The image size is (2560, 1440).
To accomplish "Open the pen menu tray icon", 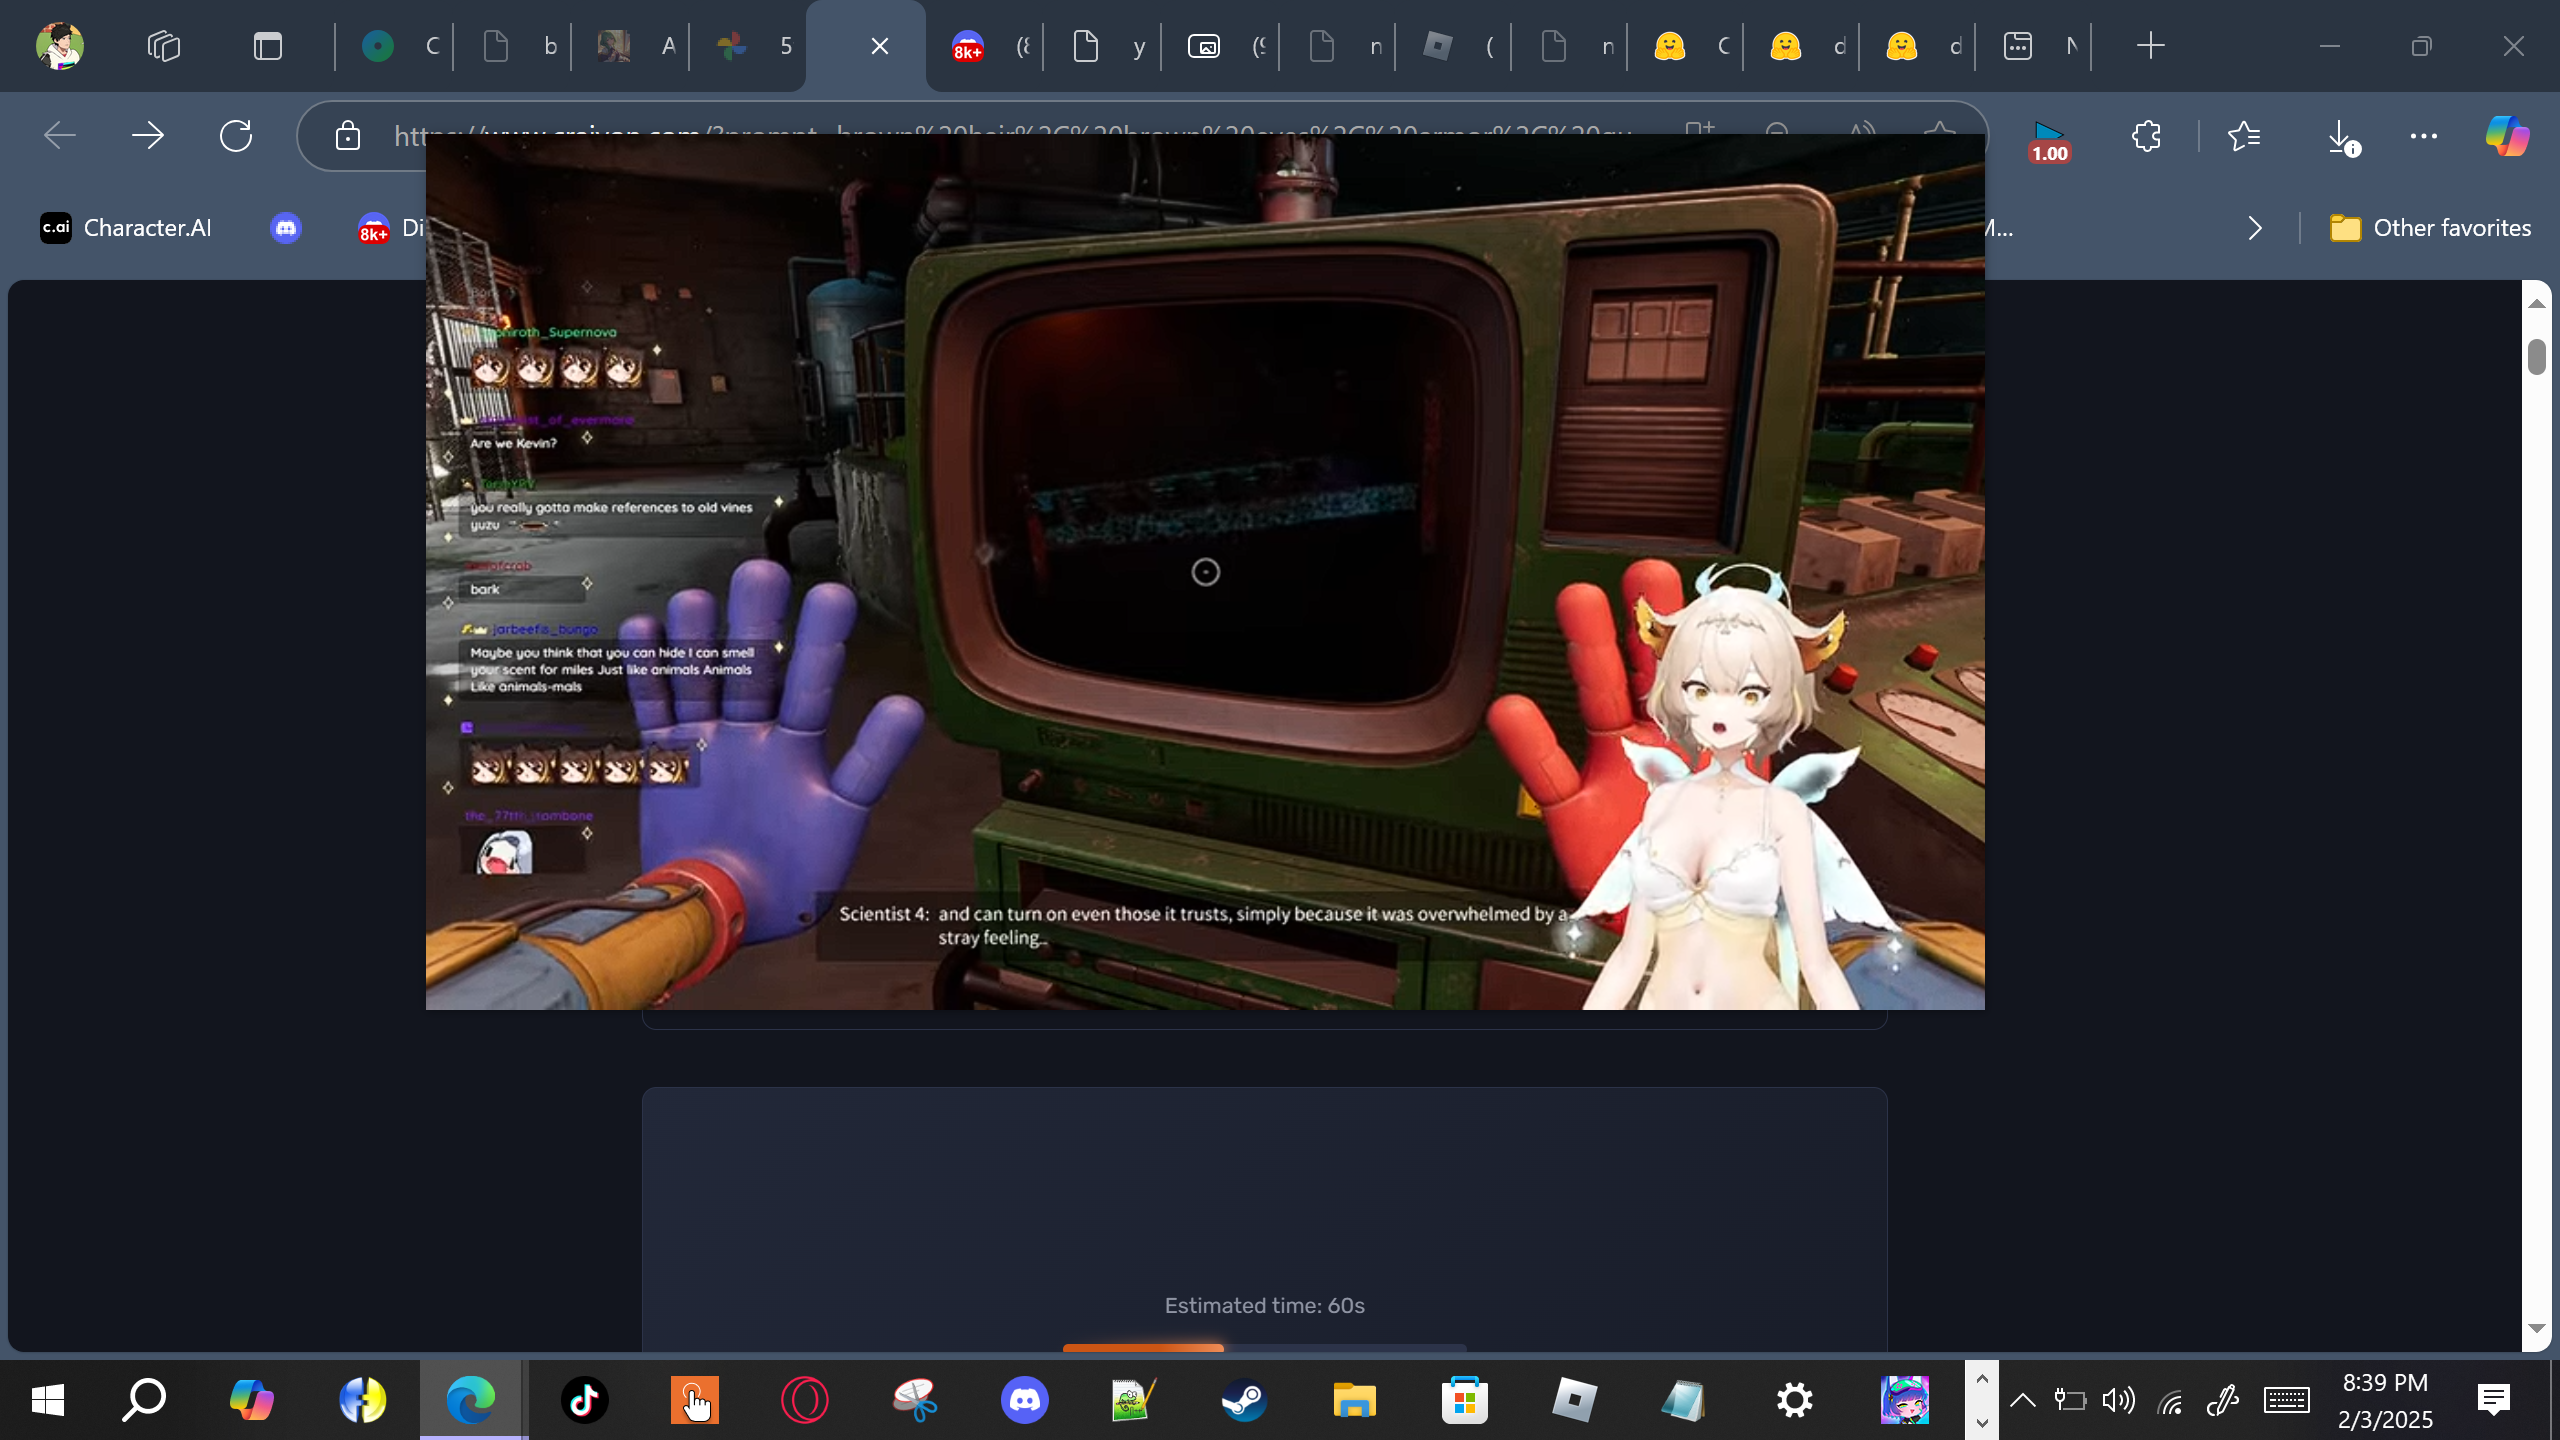I will [2222, 1400].
